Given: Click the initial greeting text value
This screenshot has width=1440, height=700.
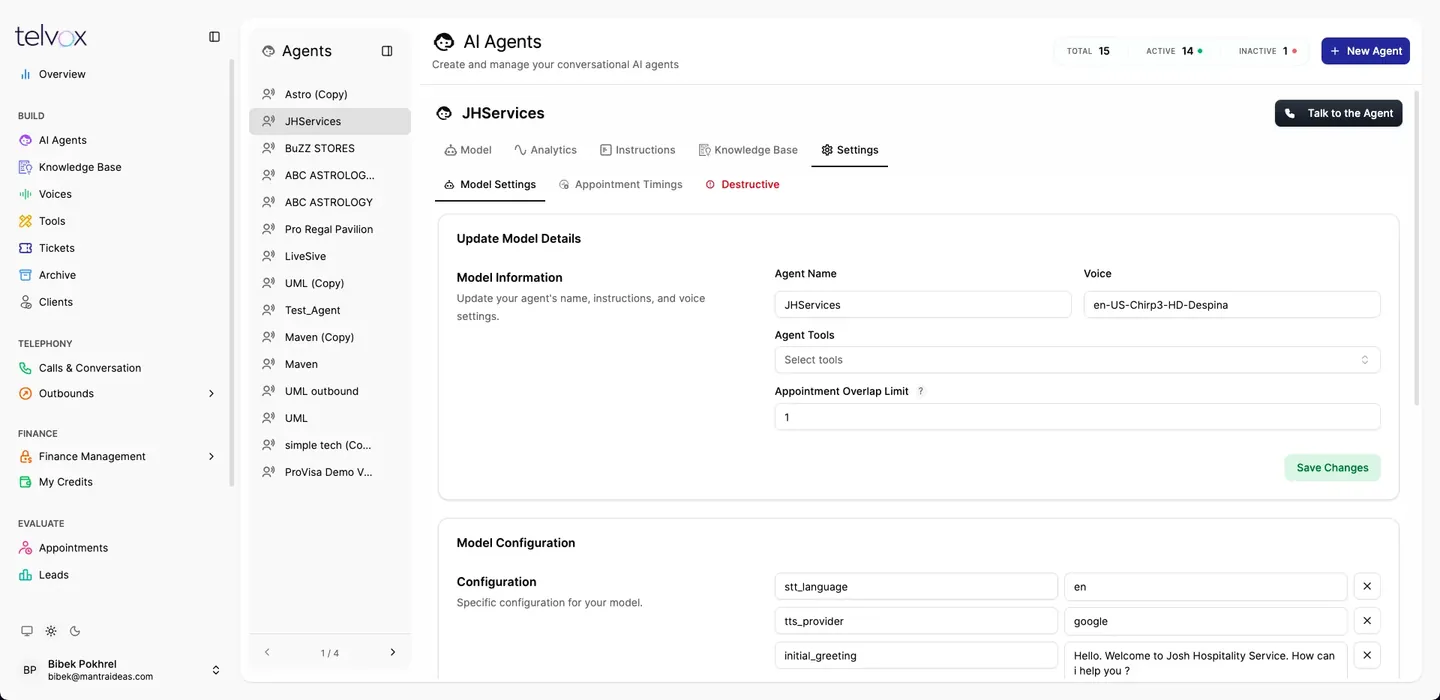Looking at the screenshot, I should (1206, 662).
